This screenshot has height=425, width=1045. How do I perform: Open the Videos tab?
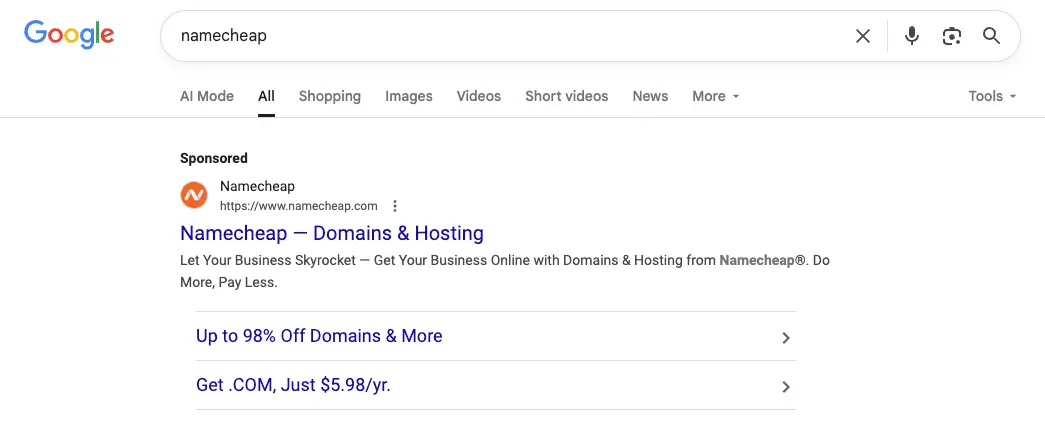(x=479, y=96)
